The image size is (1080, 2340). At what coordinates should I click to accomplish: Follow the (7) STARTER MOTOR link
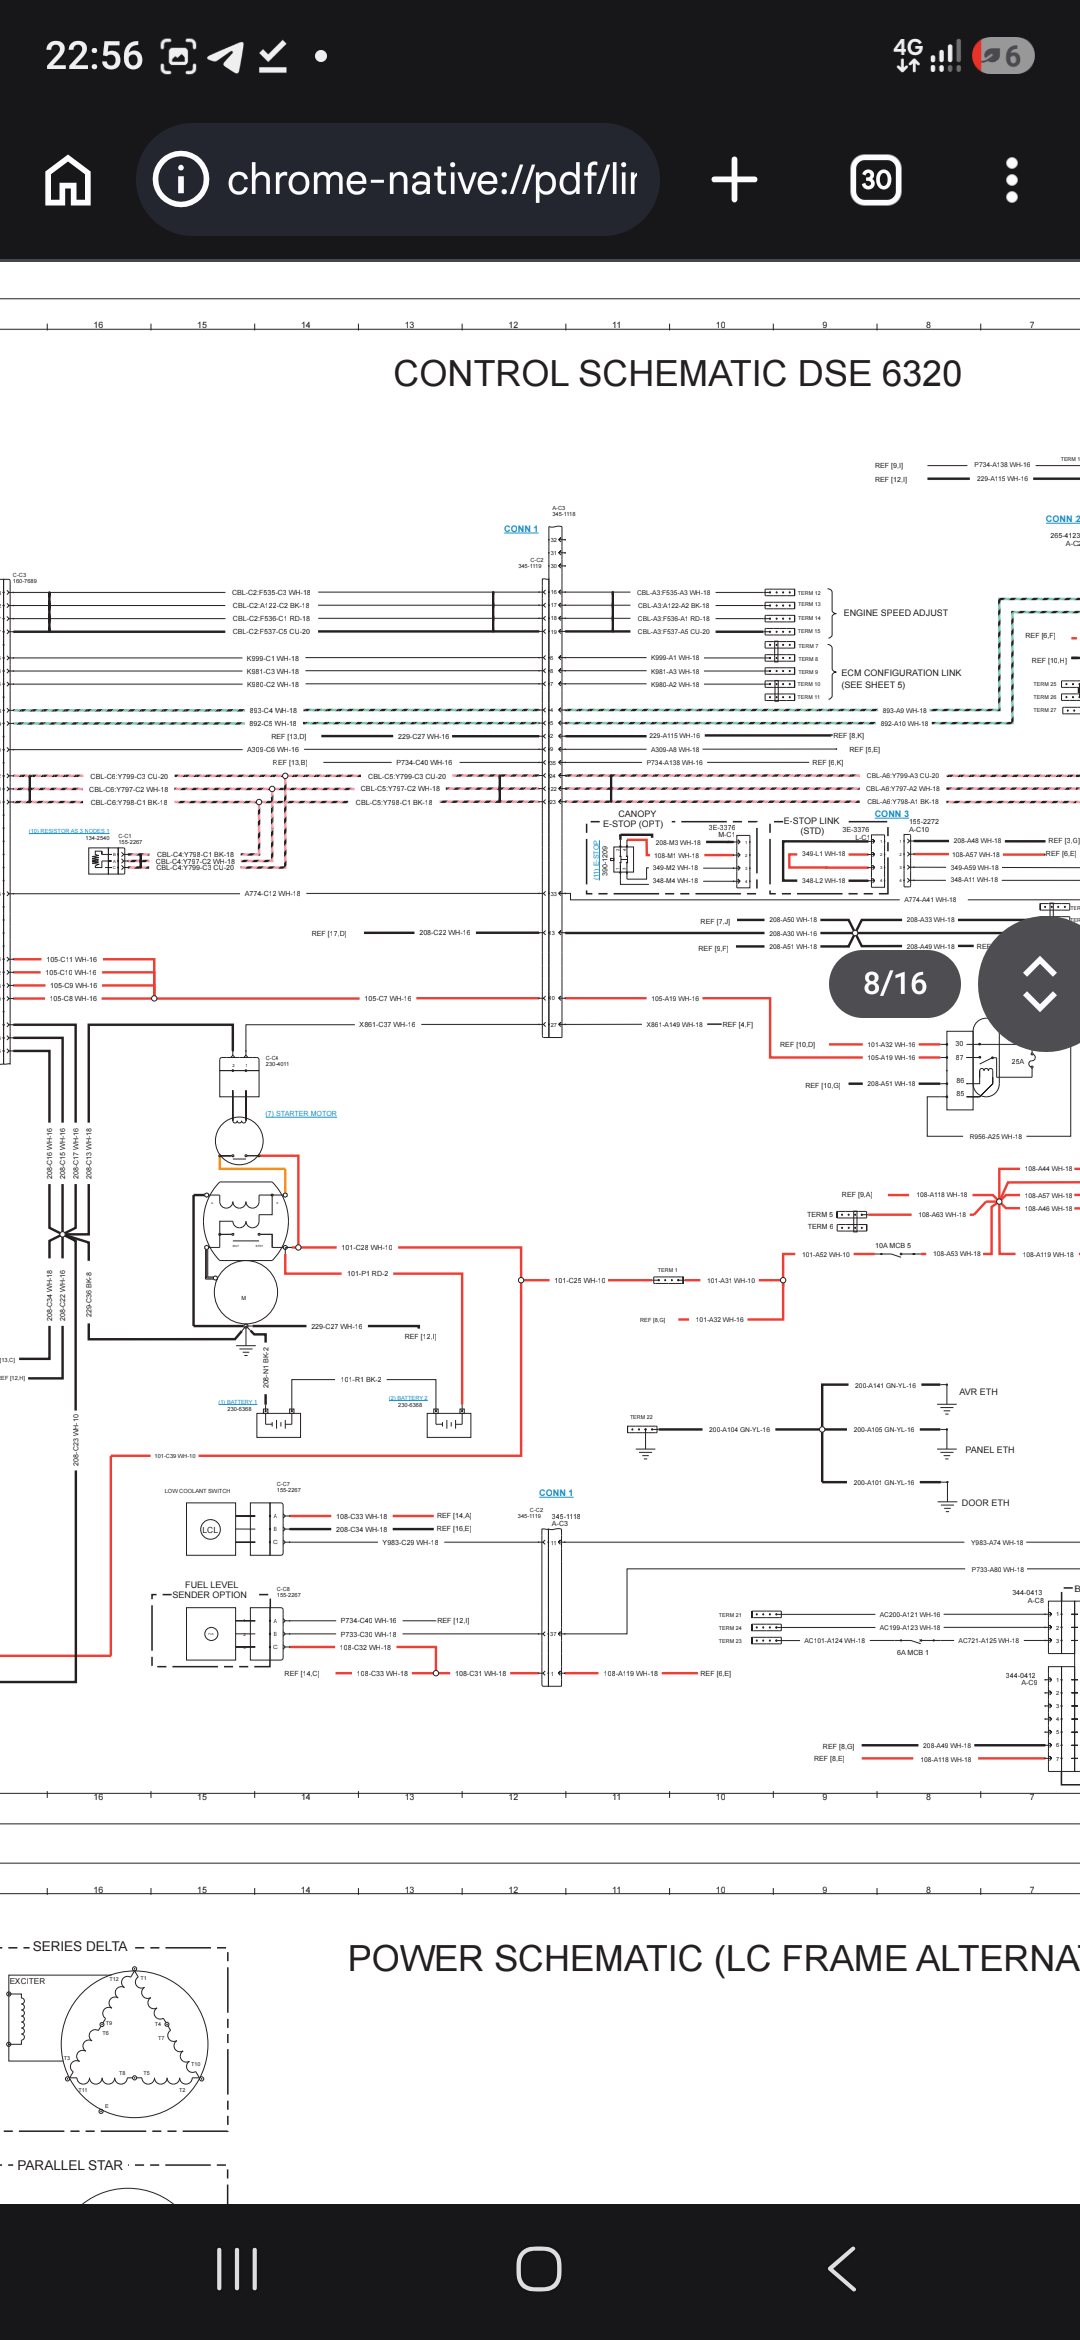[x=301, y=1113]
